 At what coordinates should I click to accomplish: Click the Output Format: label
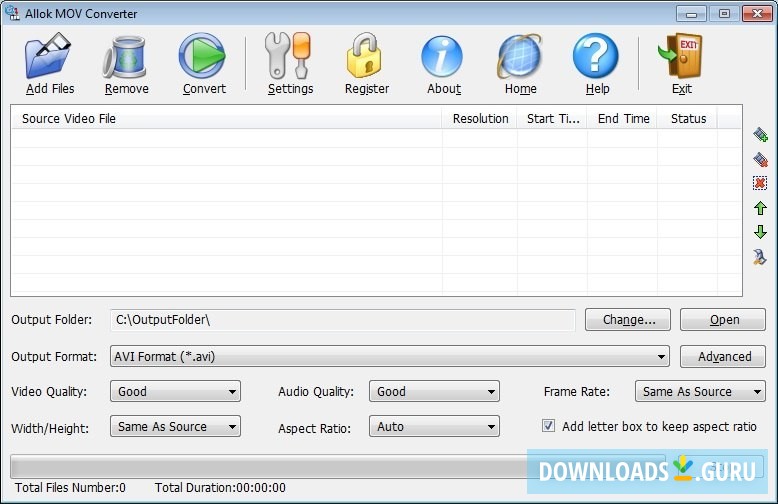coord(54,357)
